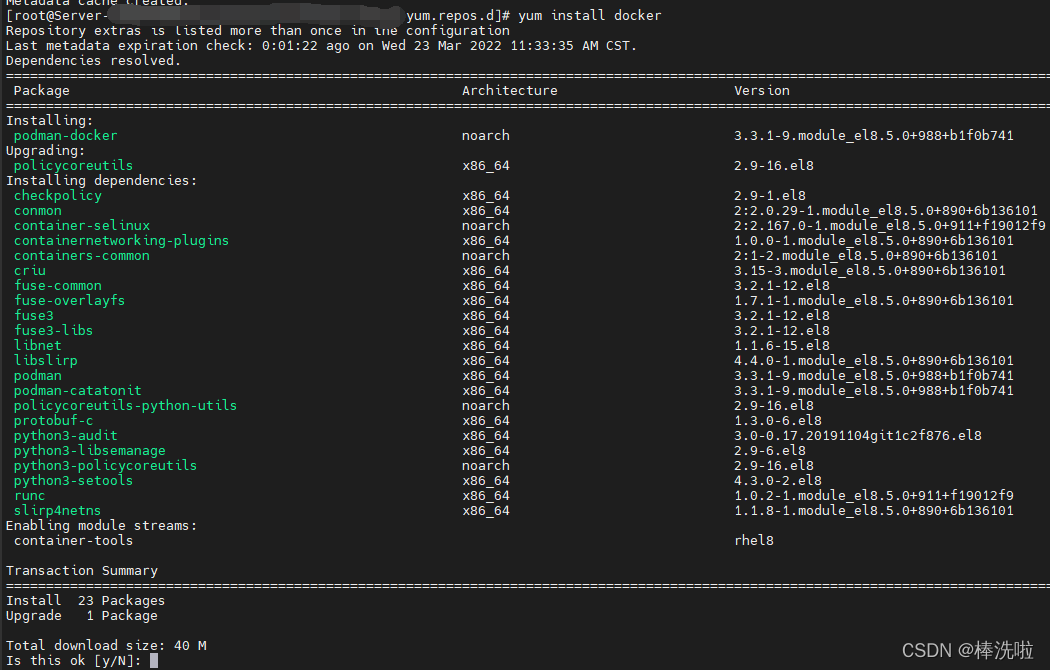The height and width of the screenshot is (670, 1050).
Task: Click the podman-docker package name
Action: [66, 135]
